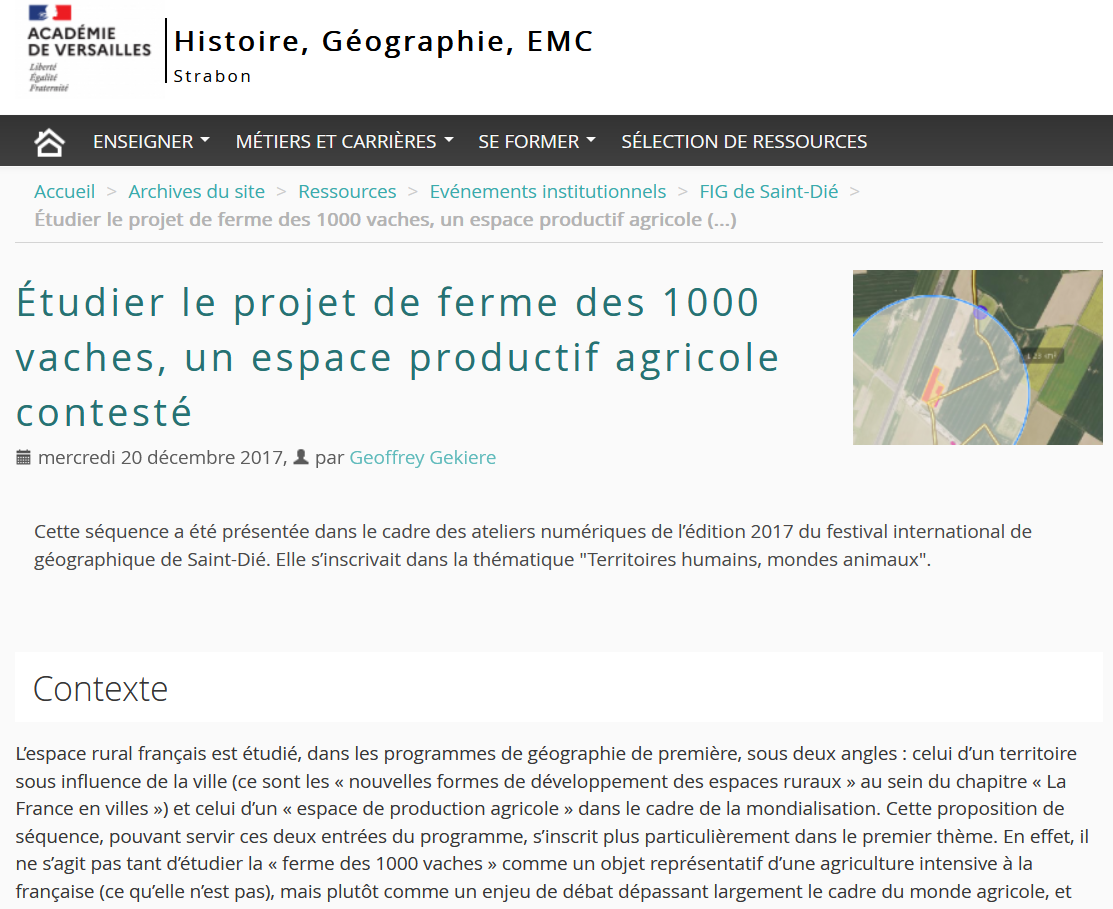The image size is (1113, 909).
Task: Expand the SE FORMER dropdown
Action: point(537,142)
